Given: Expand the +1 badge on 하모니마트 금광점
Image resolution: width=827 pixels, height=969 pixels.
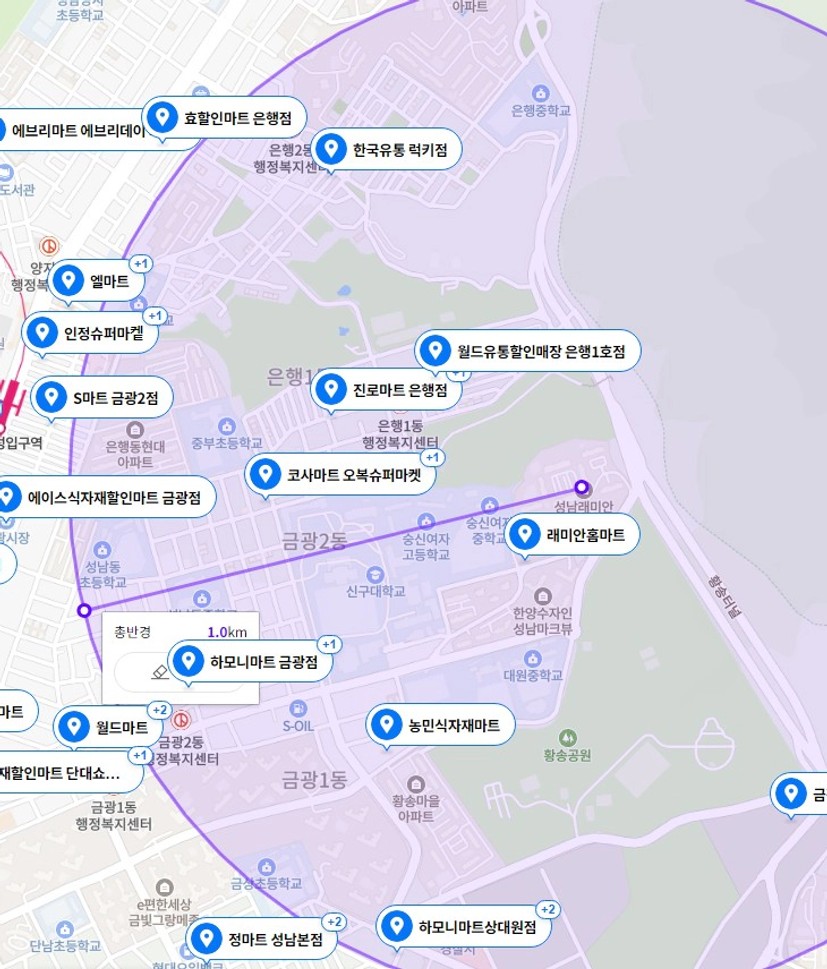Looking at the screenshot, I should (x=329, y=645).
